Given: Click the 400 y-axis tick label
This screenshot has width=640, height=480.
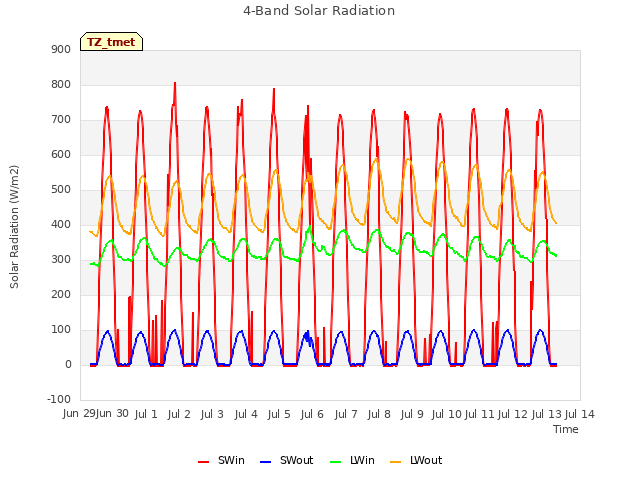Looking at the screenshot, I should pyautogui.click(x=61, y=224).
